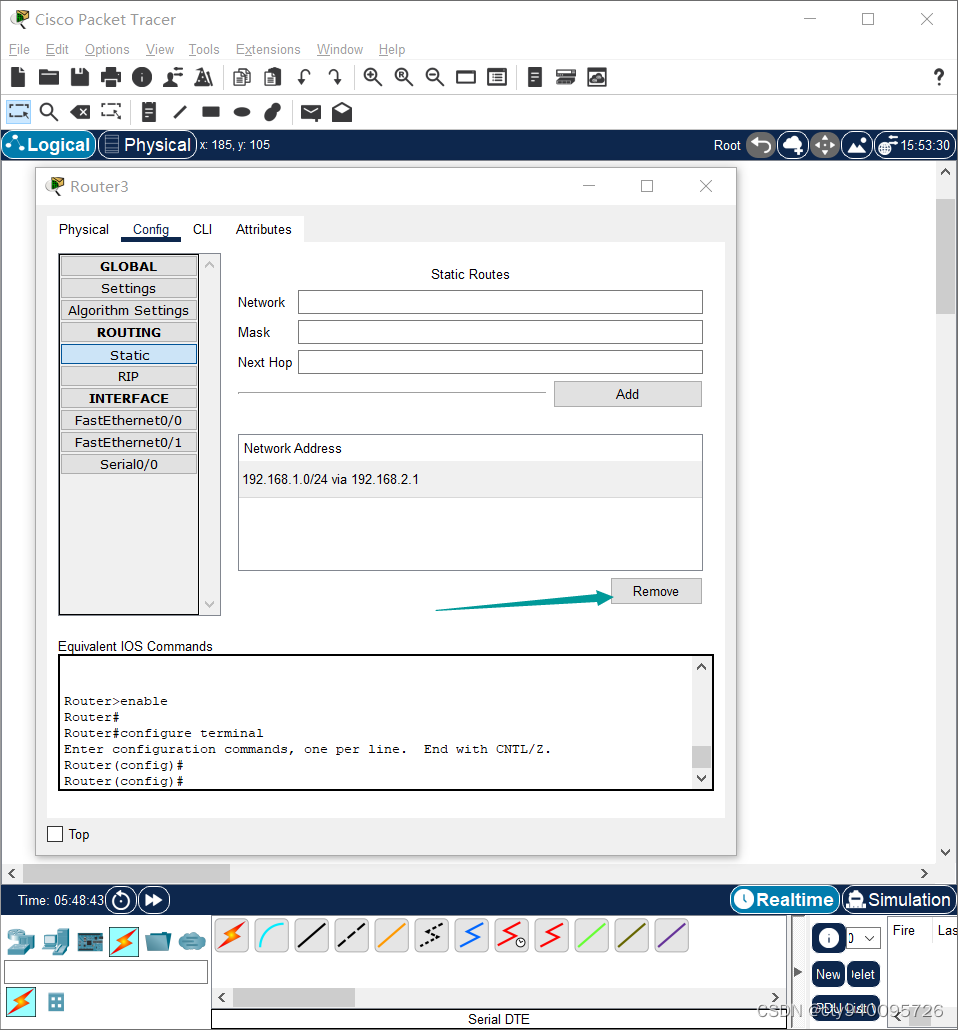Image resolution: width=958 pixels, height=1030 pixels.
Task: Open FastEthernet0/1 interface settings
Action: [x=129, y=442]
